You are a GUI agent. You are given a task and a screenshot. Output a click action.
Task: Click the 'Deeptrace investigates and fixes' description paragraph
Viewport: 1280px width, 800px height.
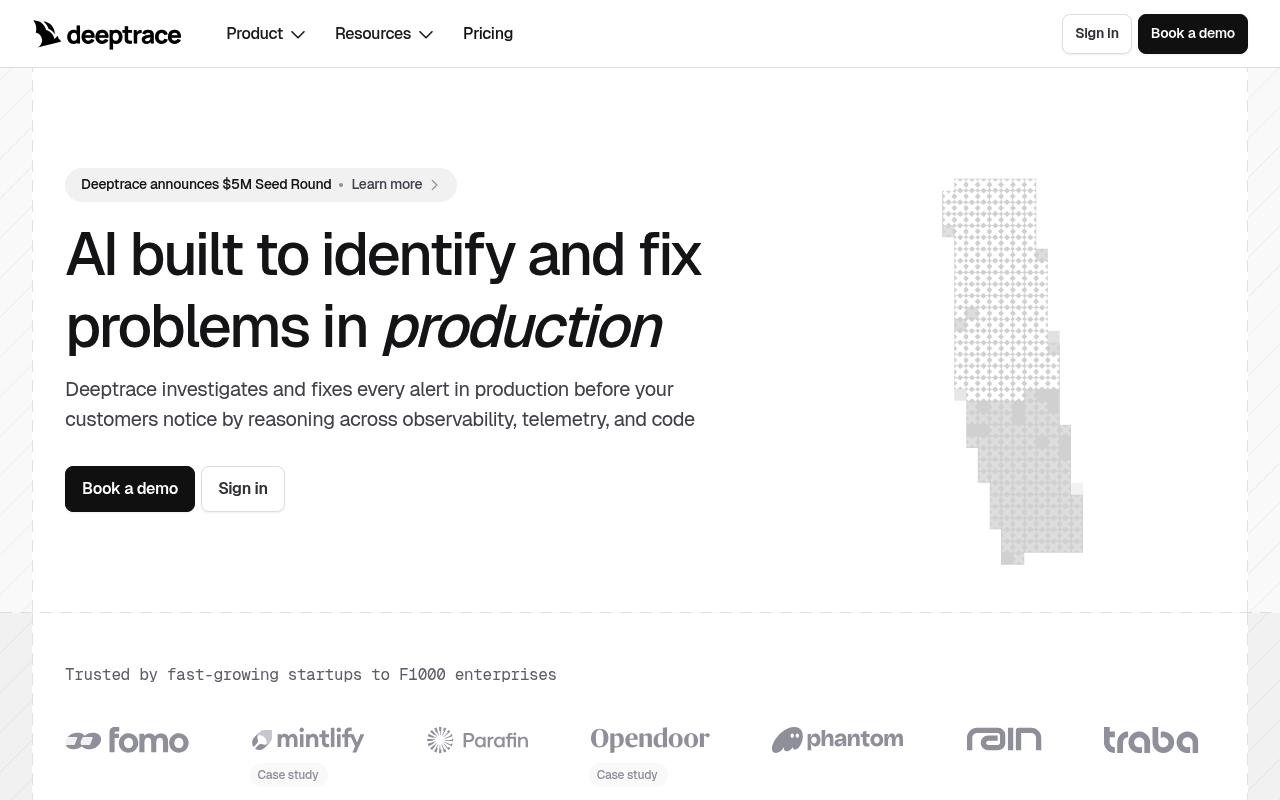[380, 404]
